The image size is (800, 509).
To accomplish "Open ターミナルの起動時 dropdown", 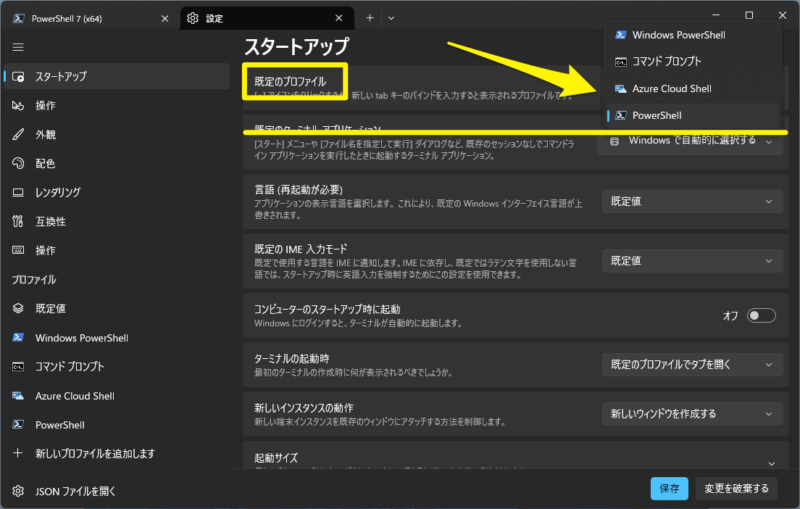I will [692, 365].
